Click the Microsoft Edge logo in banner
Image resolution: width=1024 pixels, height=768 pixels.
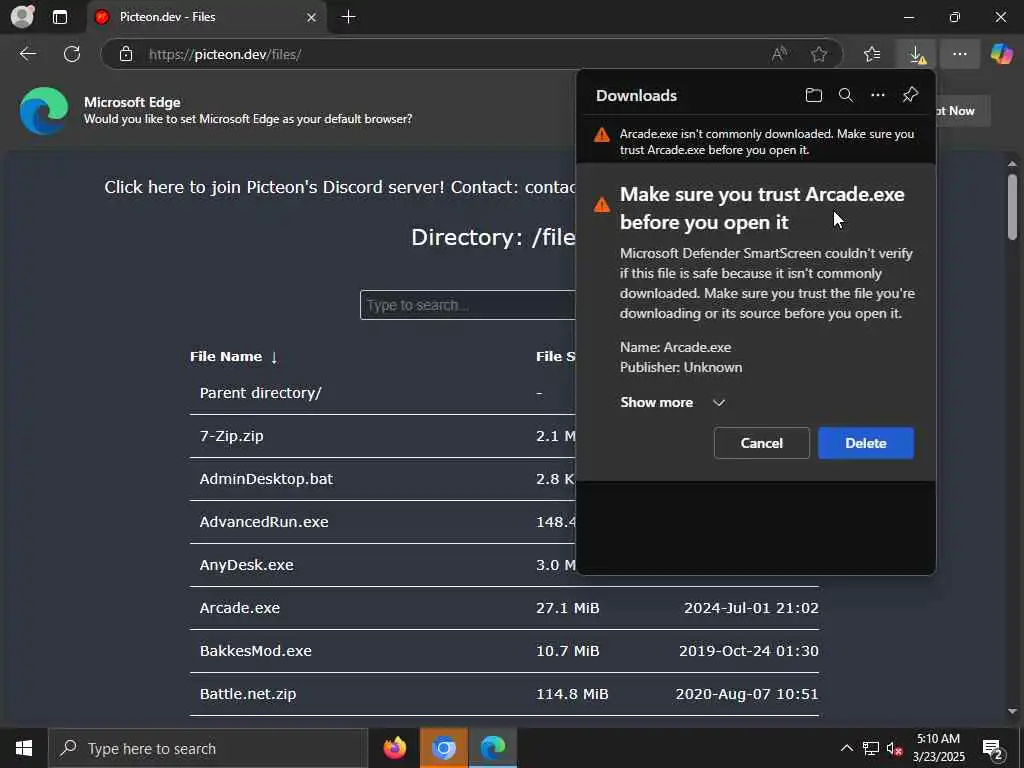point(44,111)
